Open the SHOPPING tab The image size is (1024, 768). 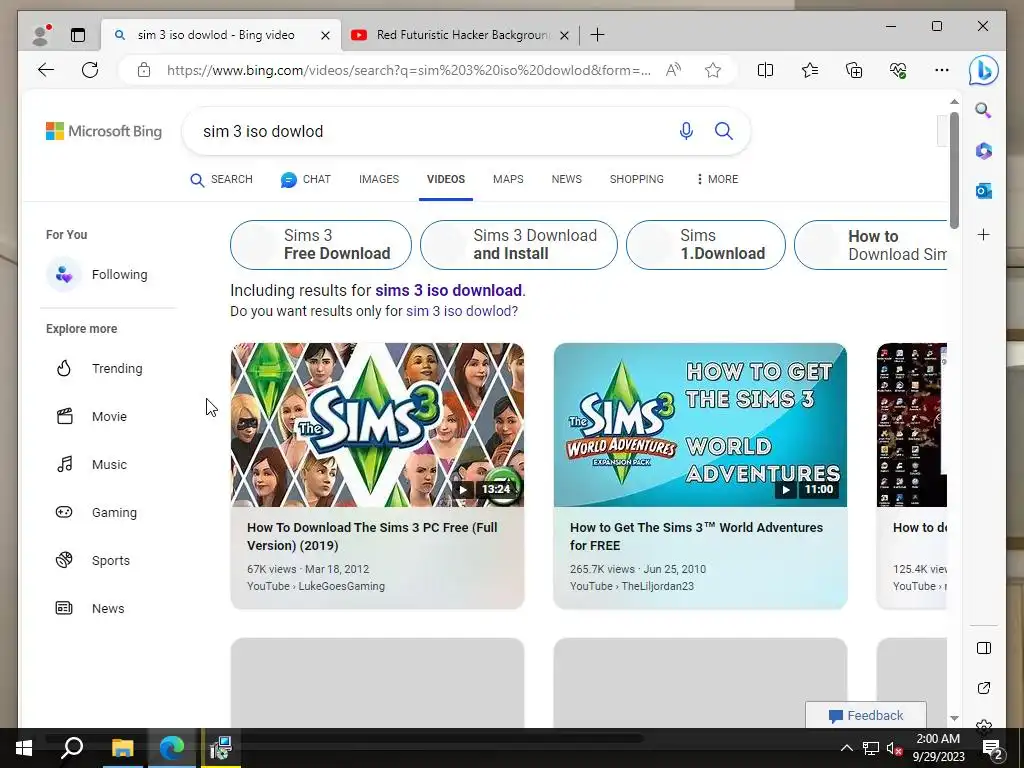pyautogui.click(x=637, y=179)
